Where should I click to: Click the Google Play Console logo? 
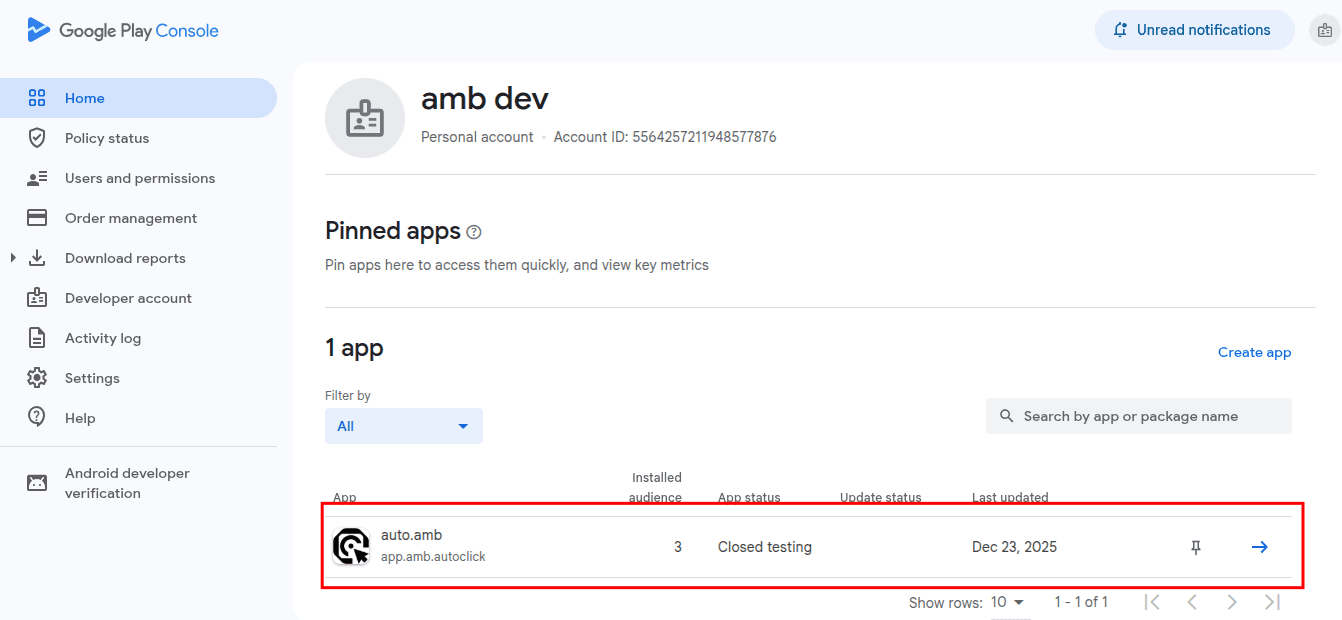123,31
